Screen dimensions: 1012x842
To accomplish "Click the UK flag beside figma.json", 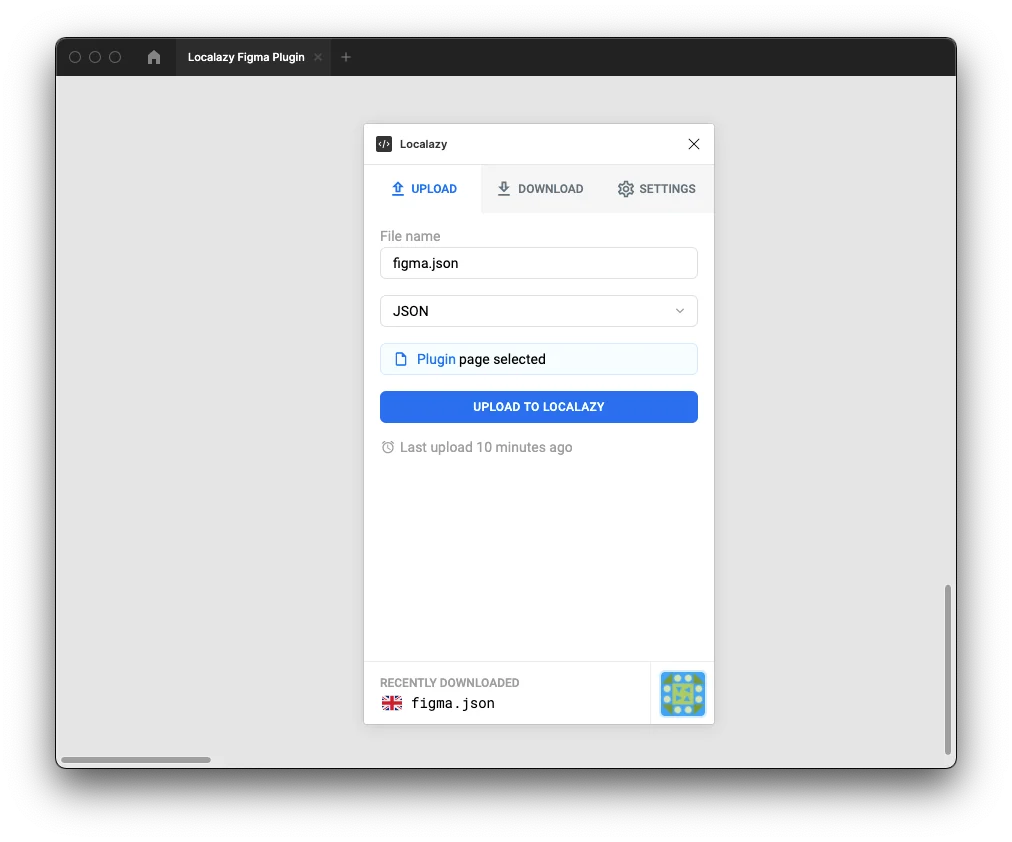I will tap(391, 703).
